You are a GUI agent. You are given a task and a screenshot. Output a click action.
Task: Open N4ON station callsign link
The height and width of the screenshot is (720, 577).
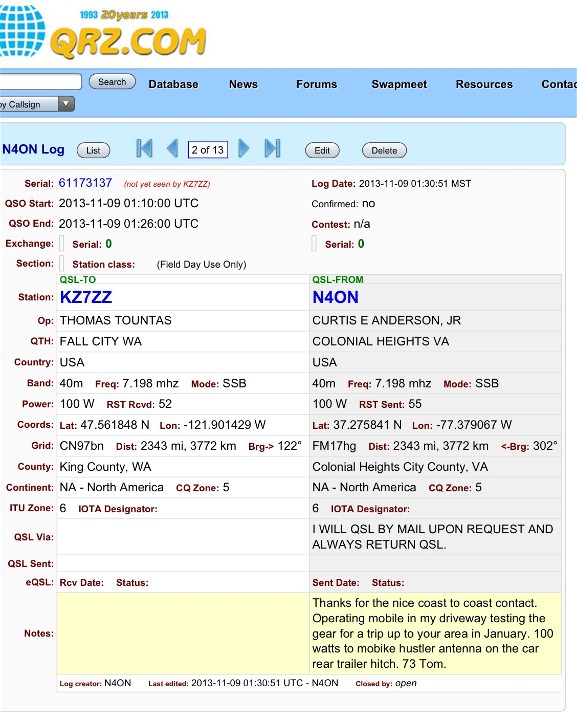[x=336, y=297]
